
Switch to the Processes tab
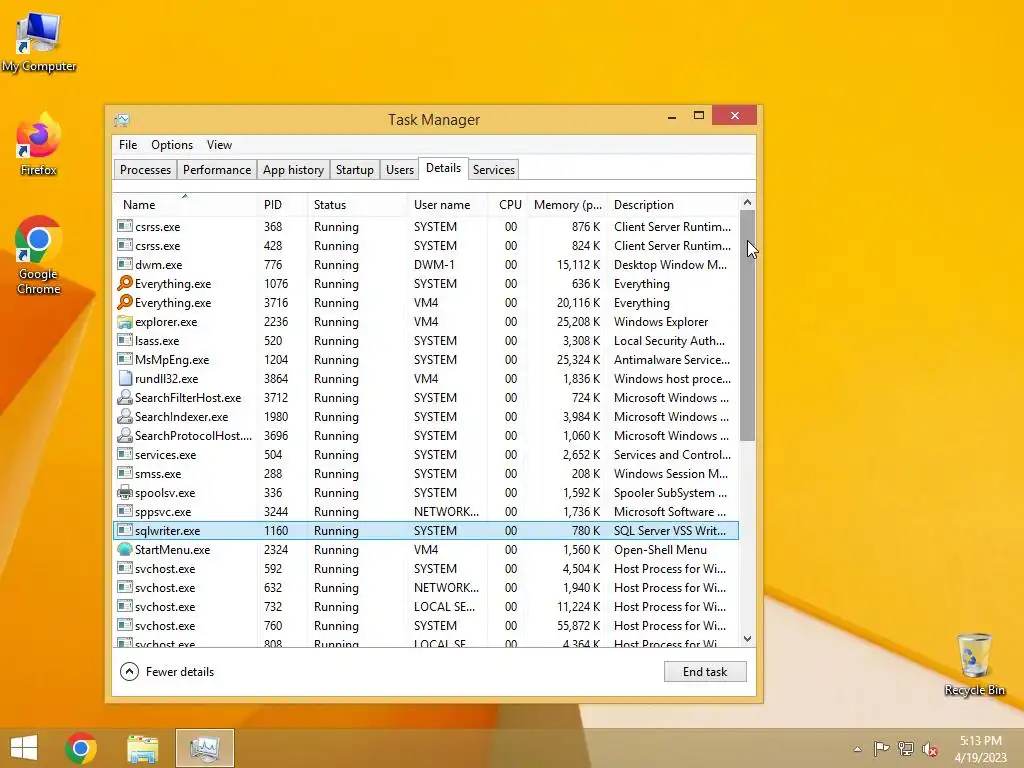pyautogui.click(x=145, y=170)
